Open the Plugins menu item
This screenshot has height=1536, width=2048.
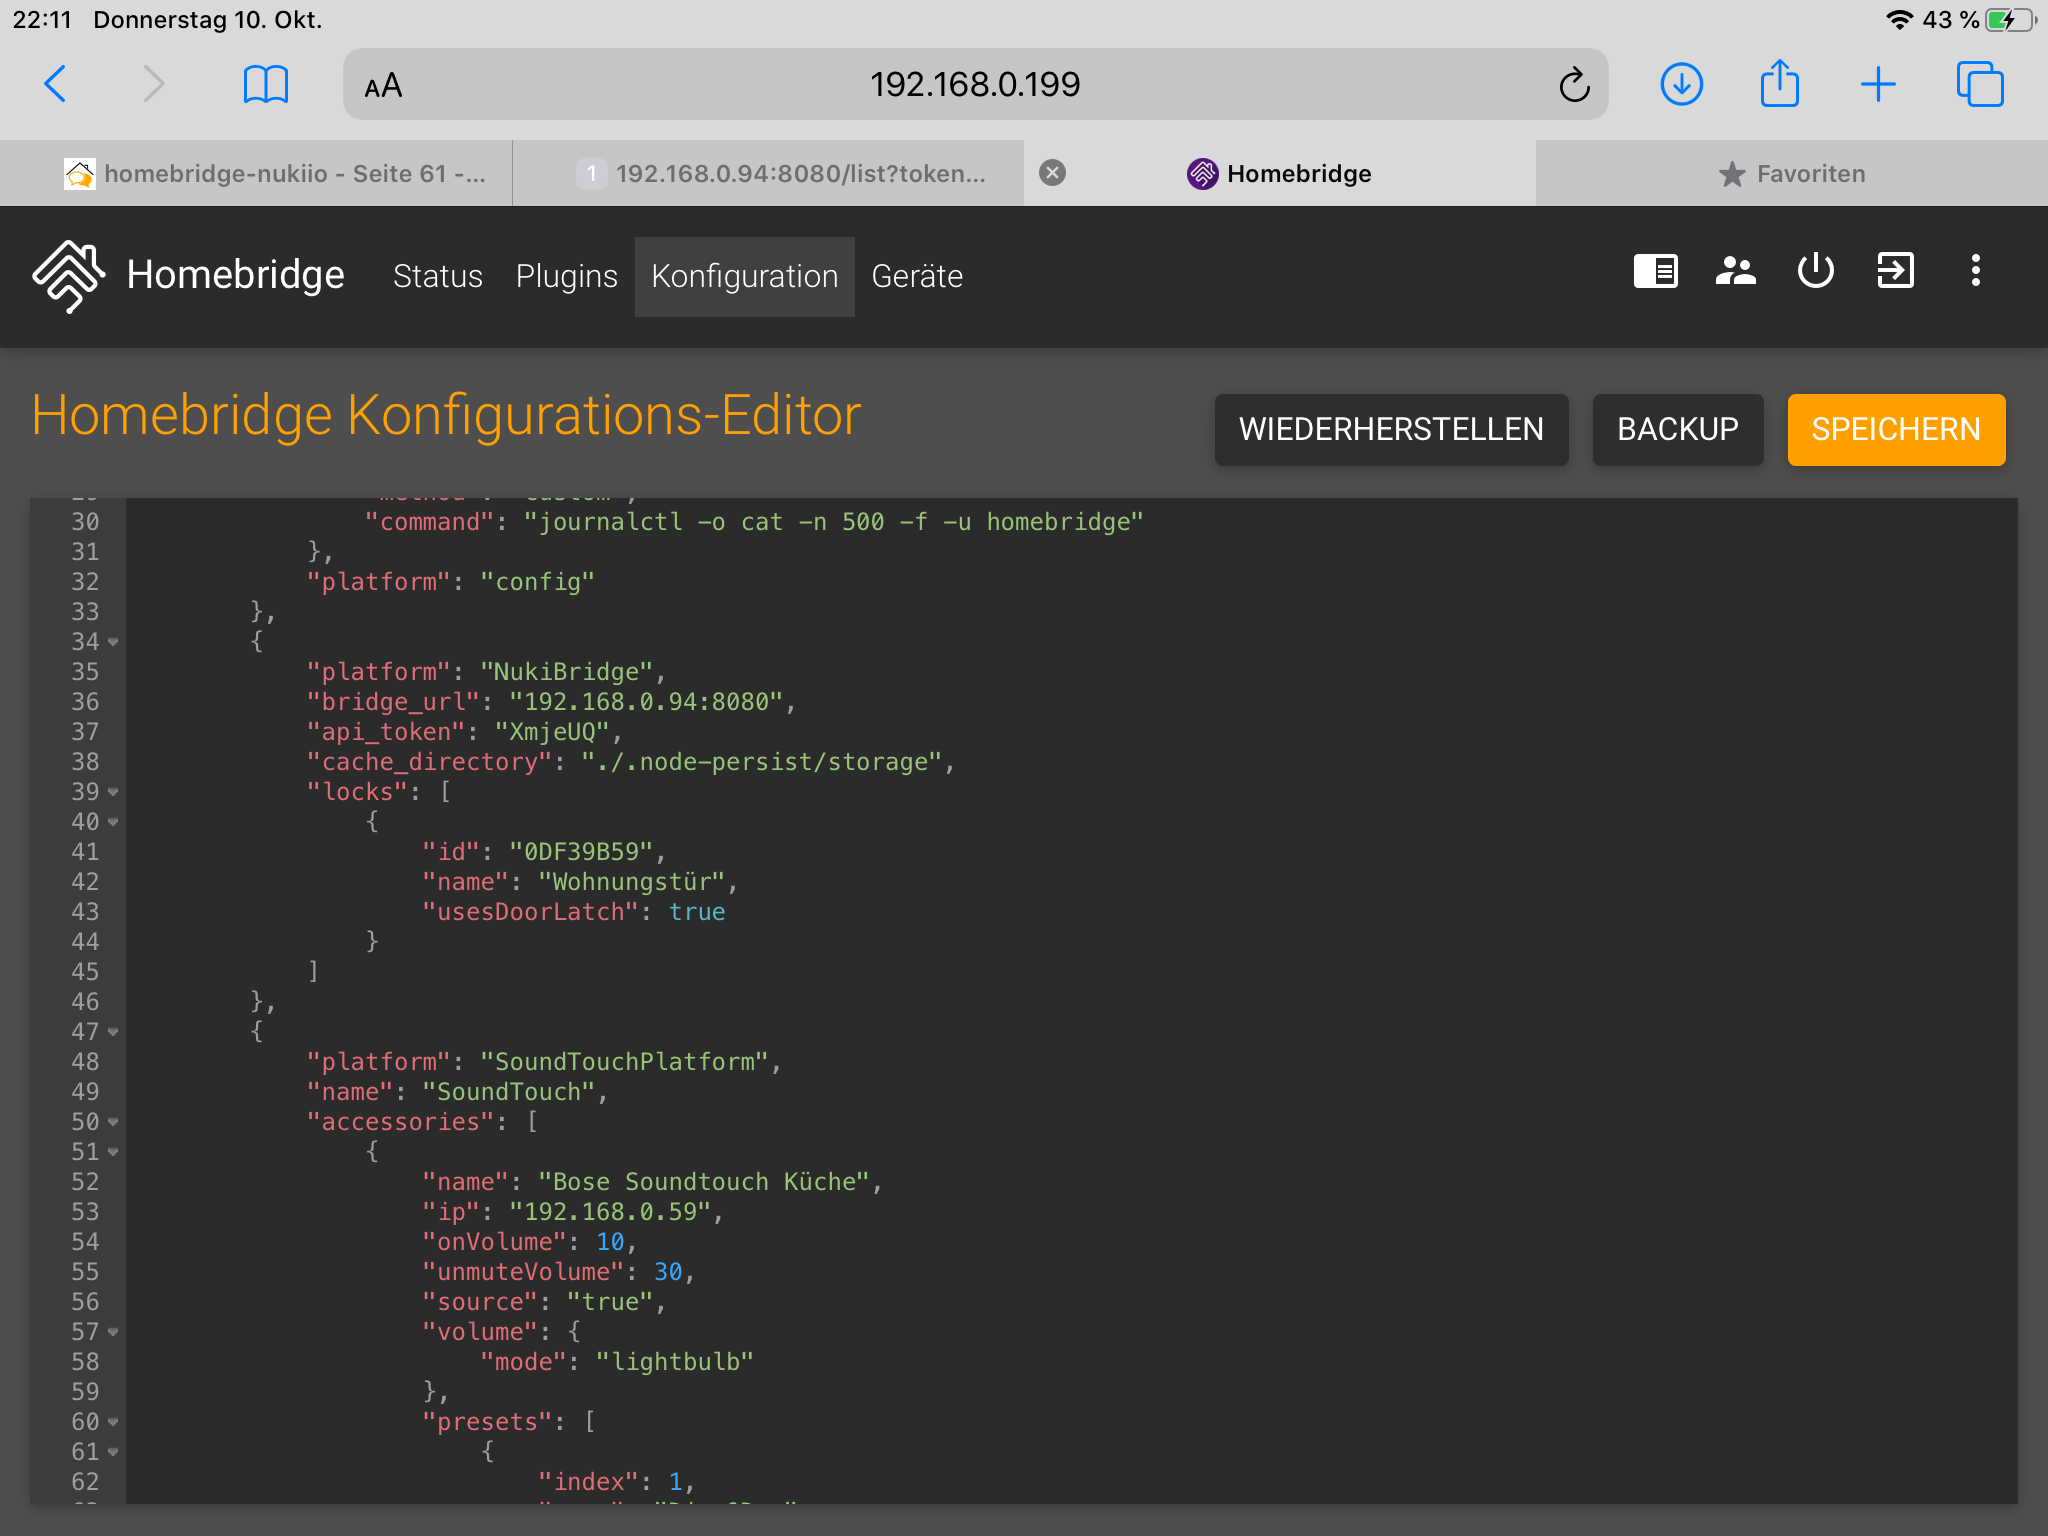[566, 276]
